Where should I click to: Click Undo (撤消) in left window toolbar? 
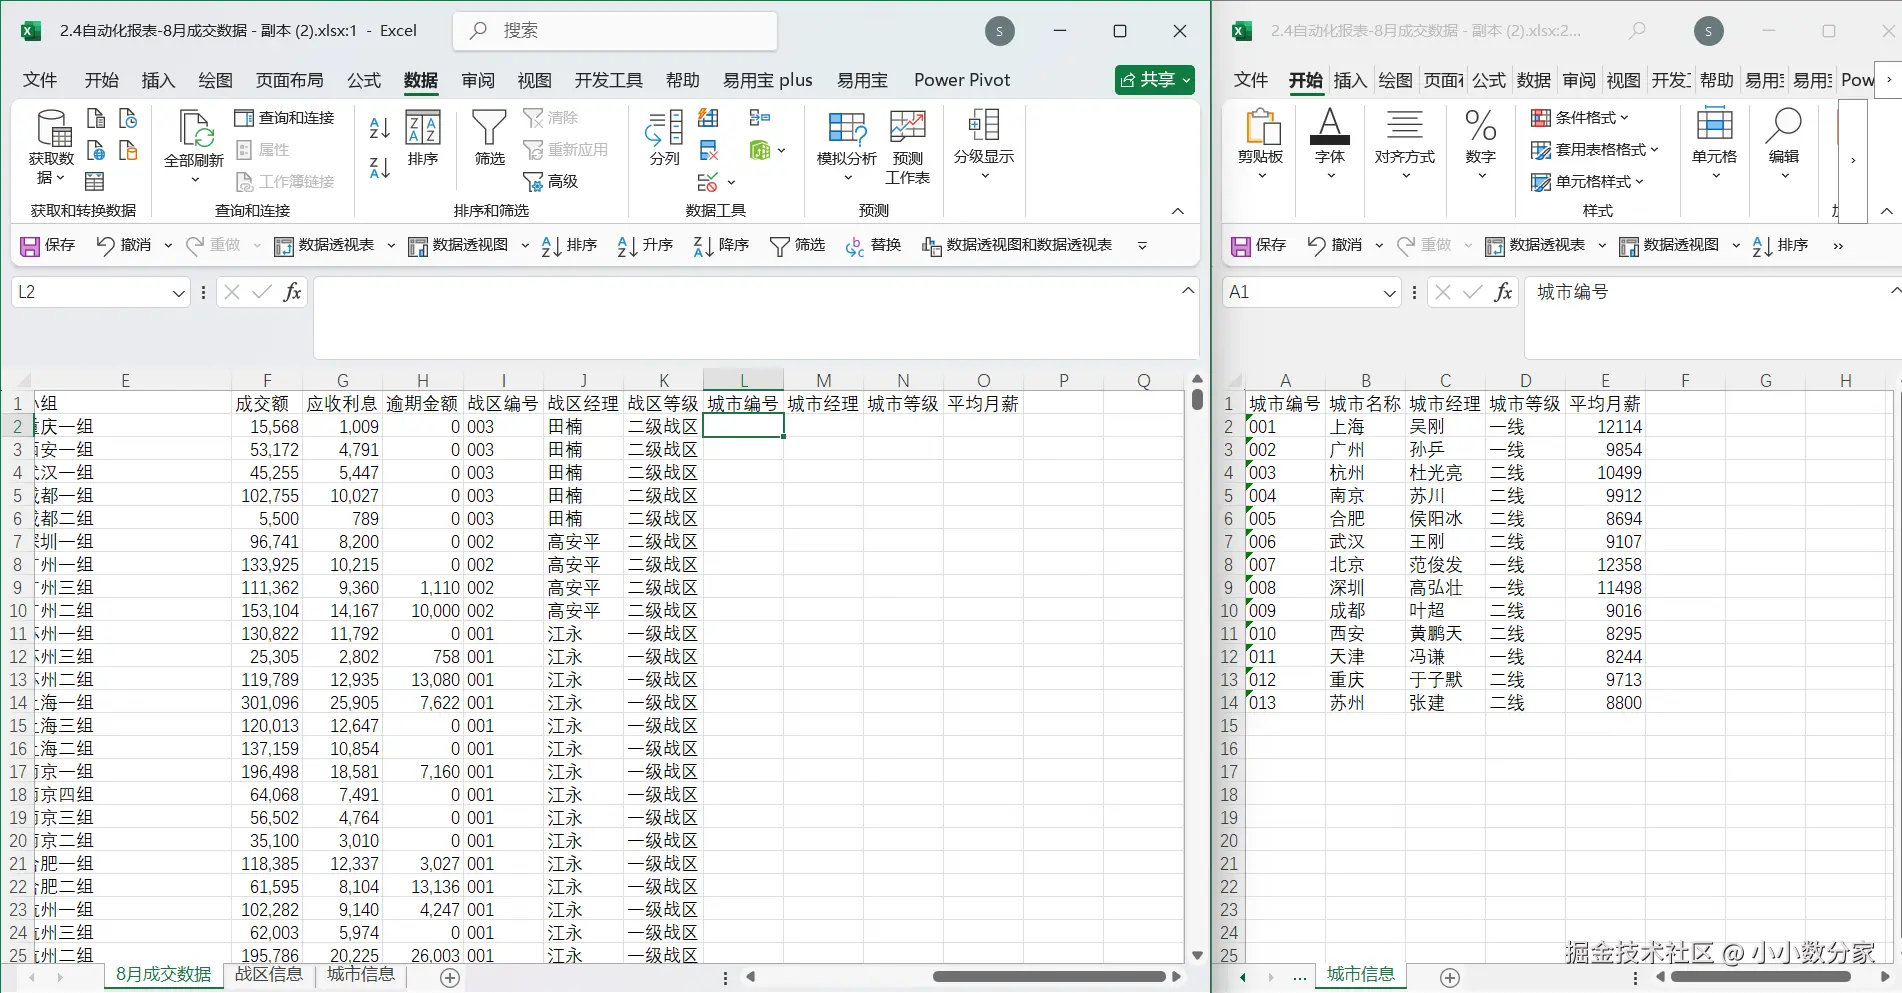point(123,245)
